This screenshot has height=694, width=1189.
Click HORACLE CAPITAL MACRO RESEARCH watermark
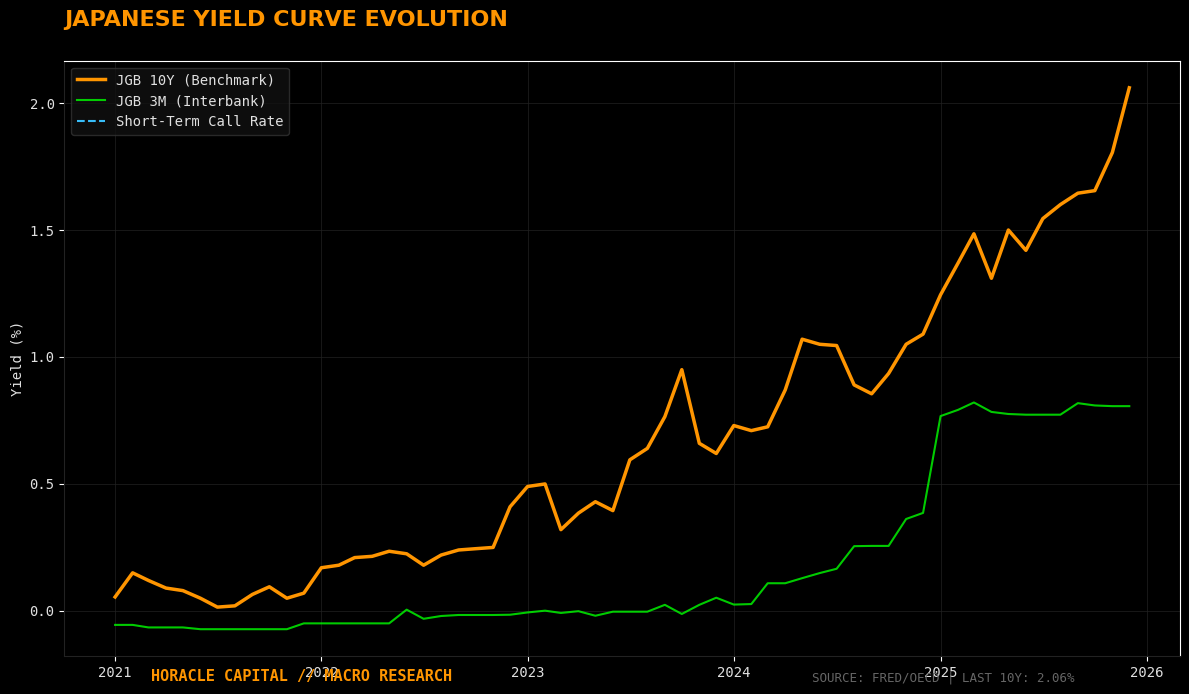(x=300, y=675)
